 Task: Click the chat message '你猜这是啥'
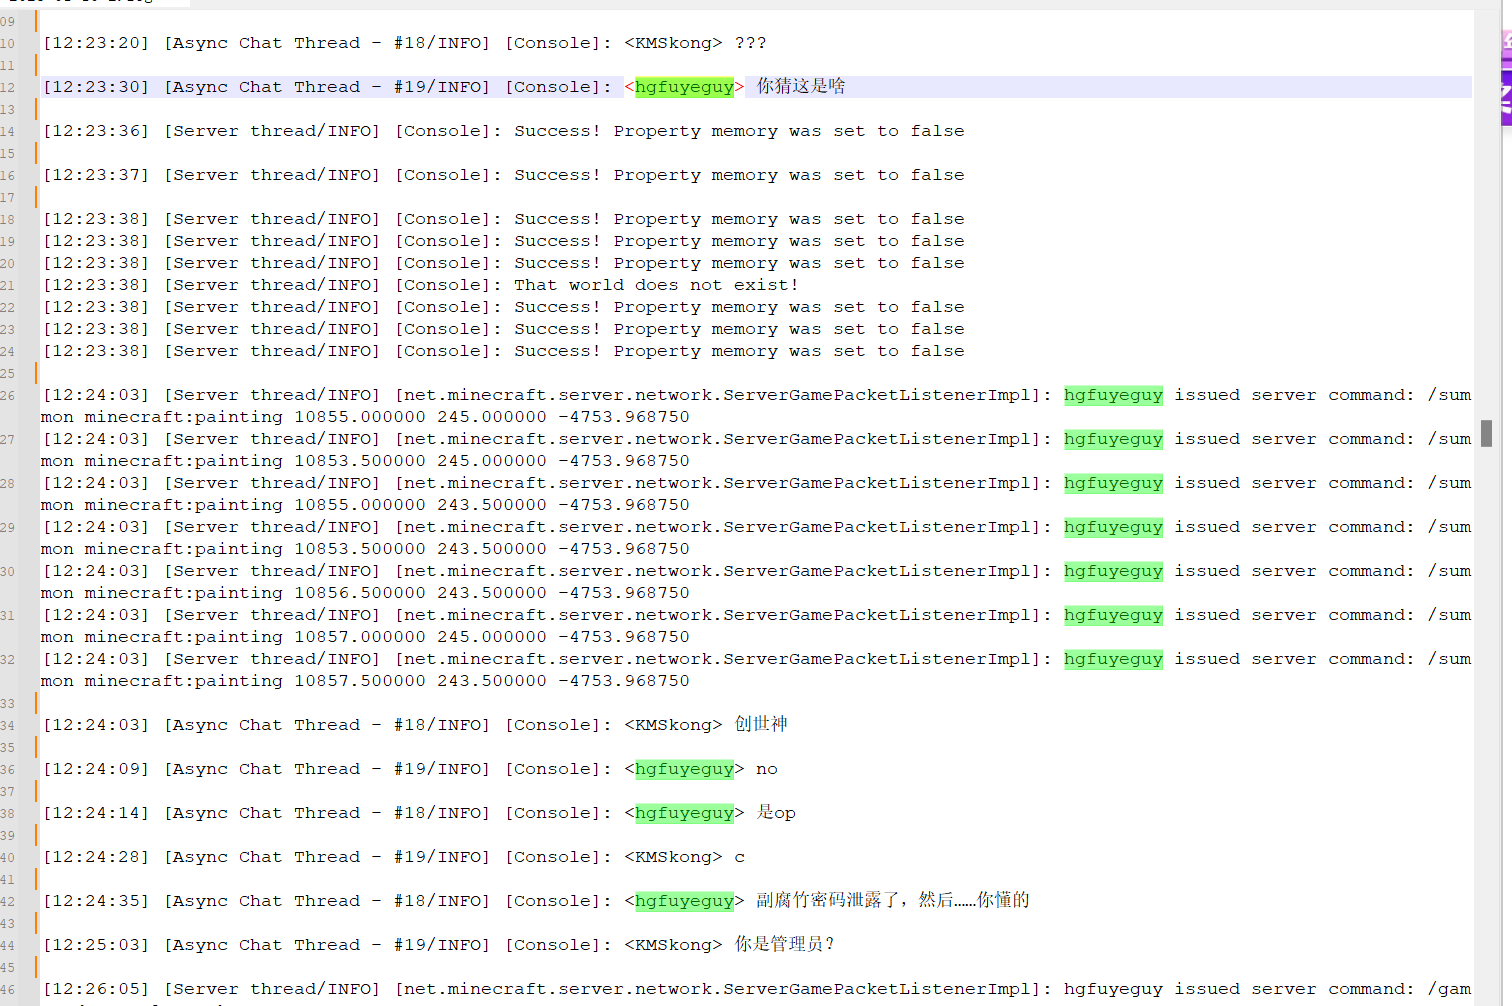coord(800,86)
